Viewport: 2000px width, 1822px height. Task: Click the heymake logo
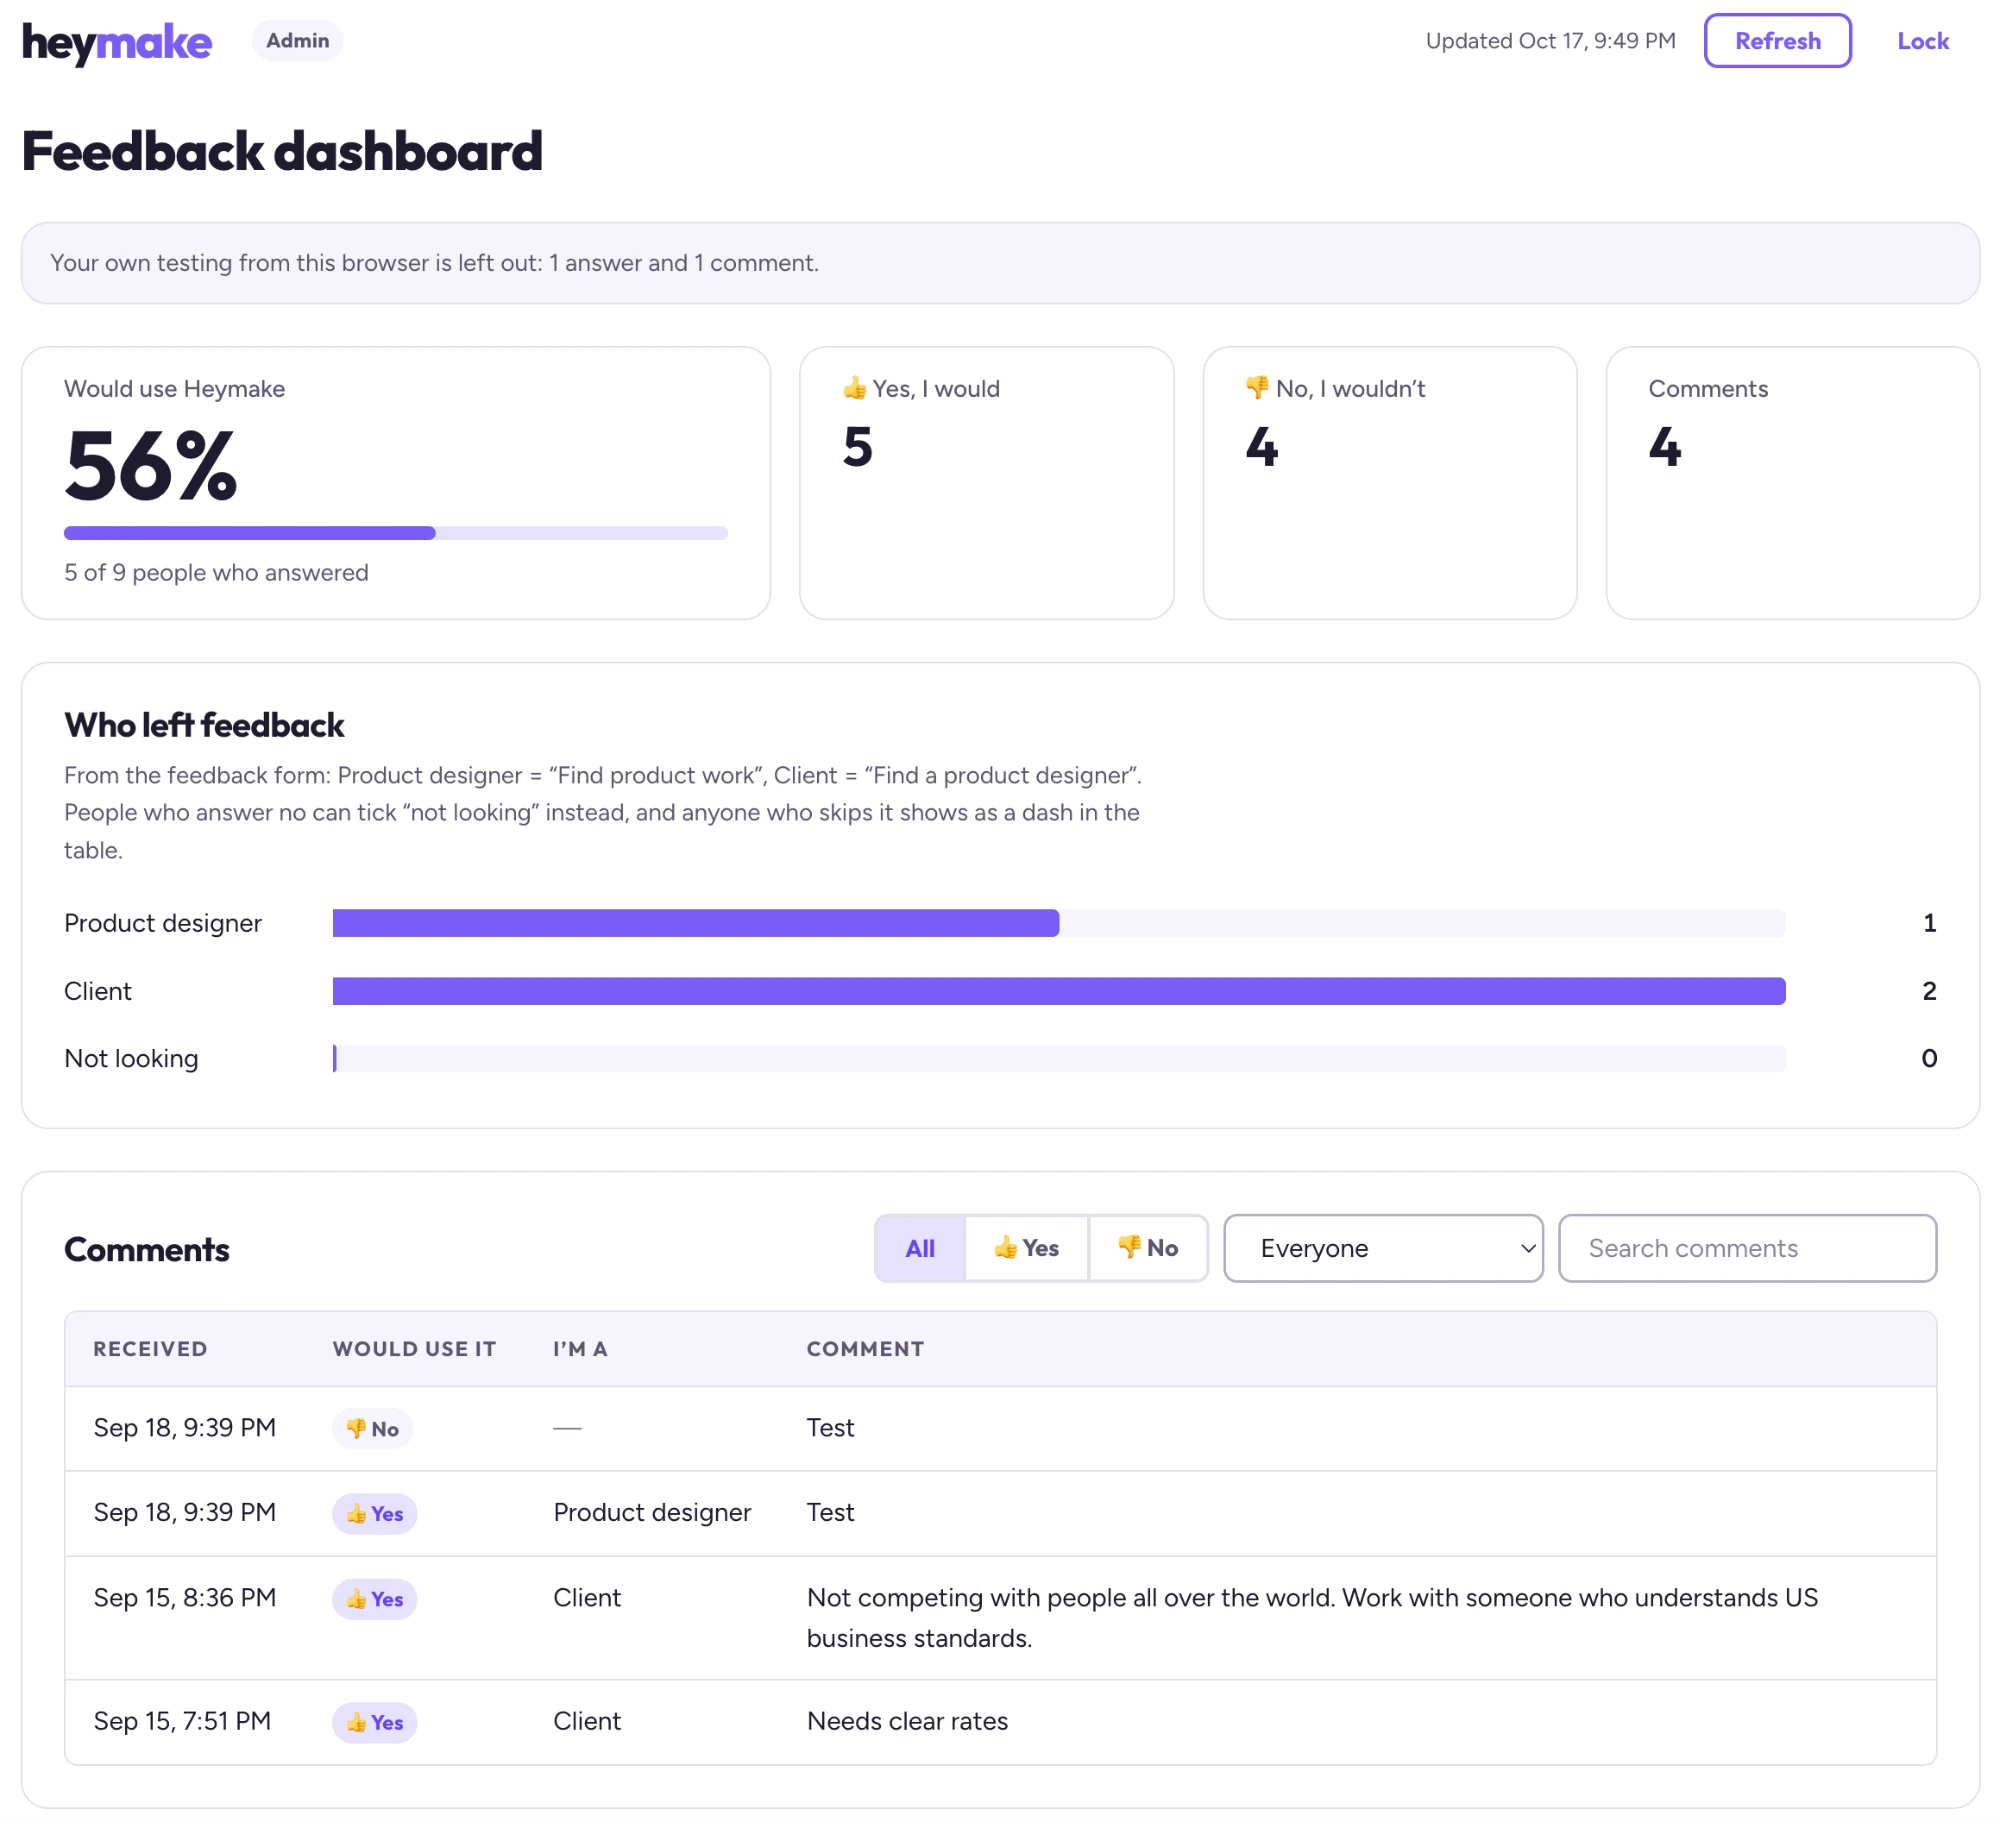[117, 42]
